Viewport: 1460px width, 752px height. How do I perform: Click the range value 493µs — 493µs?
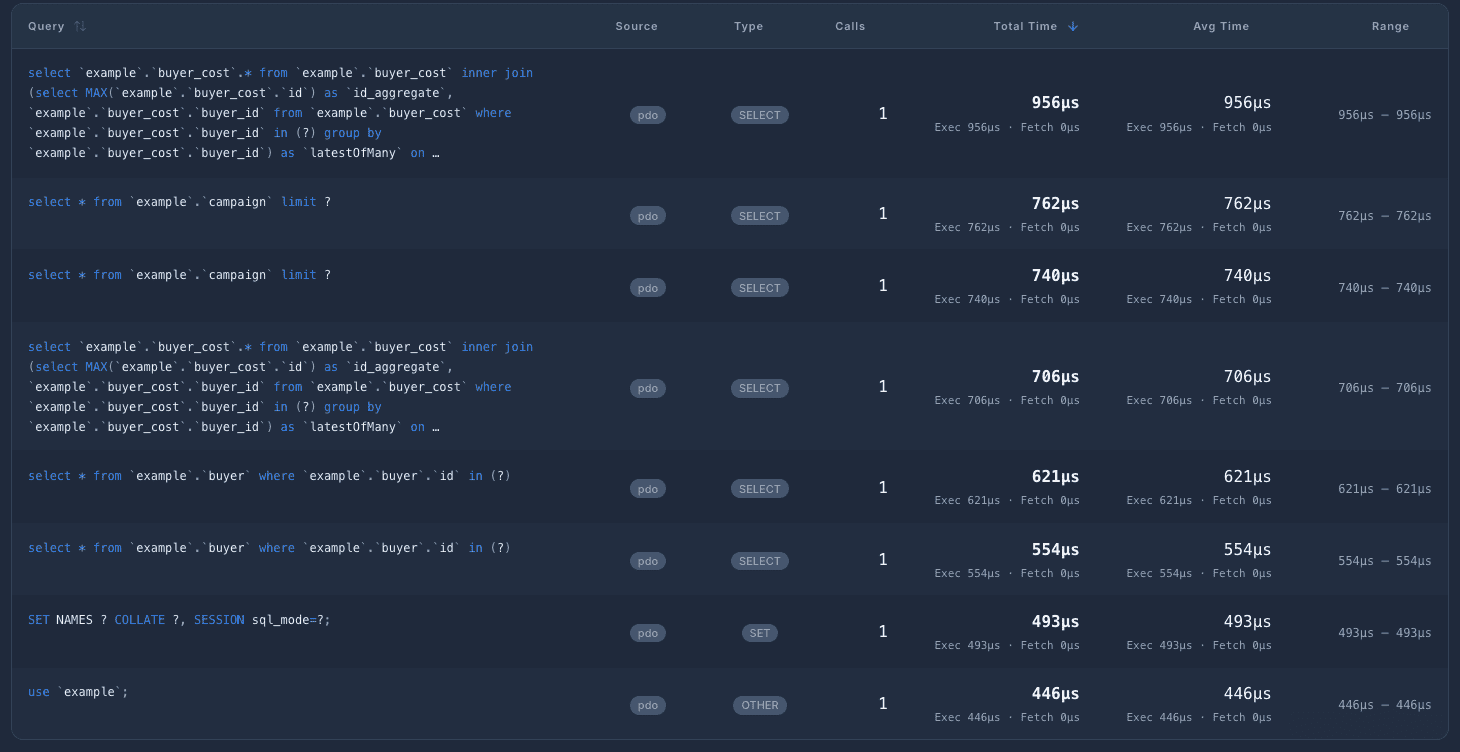1385,633
